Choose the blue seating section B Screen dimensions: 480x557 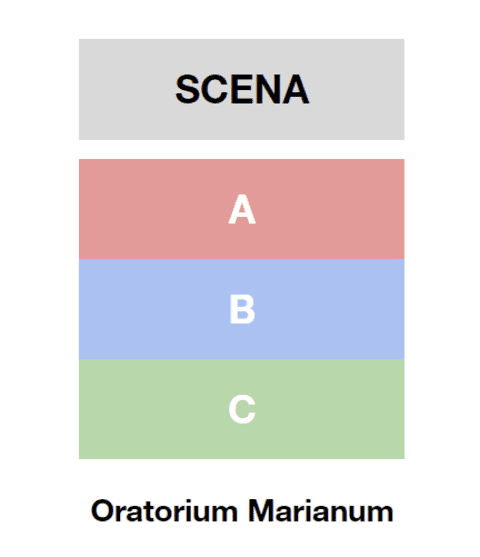(242, 309)
